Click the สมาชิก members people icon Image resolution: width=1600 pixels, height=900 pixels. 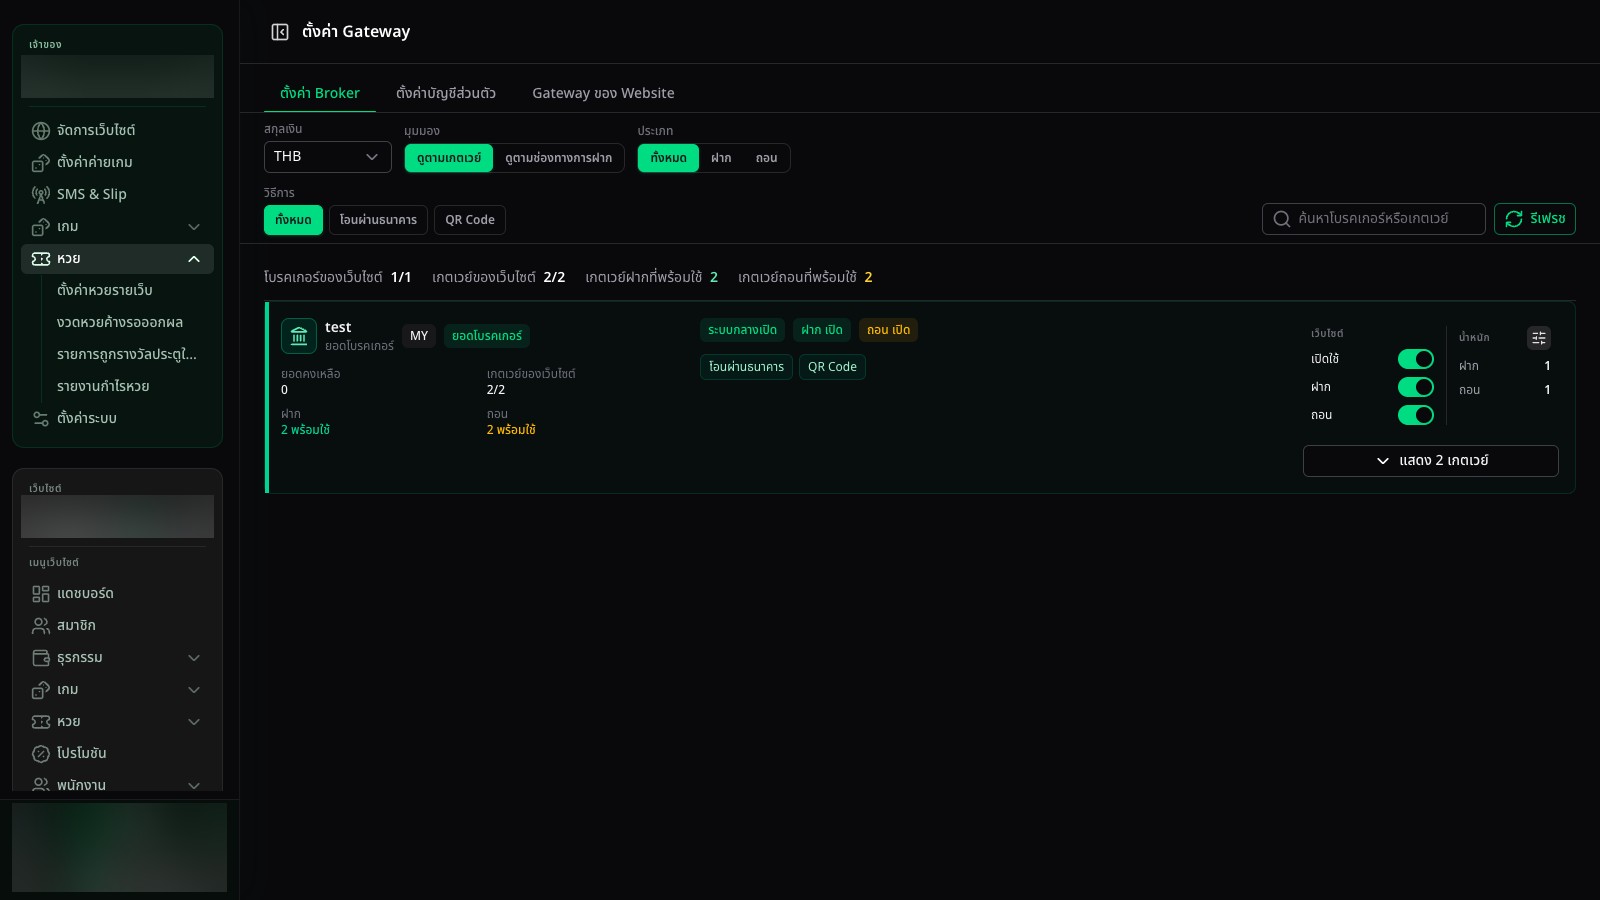(41, 626)
